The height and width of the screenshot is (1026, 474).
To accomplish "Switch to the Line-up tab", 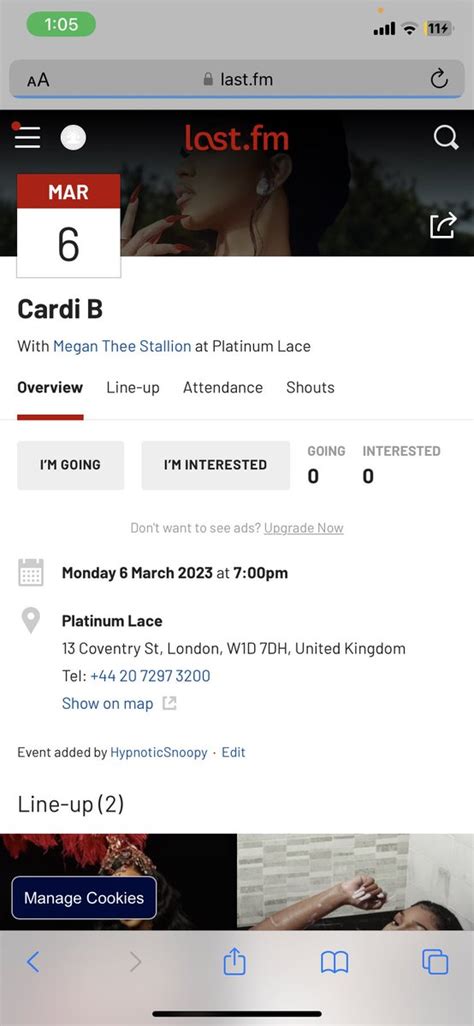I will [x=133, y=387].
